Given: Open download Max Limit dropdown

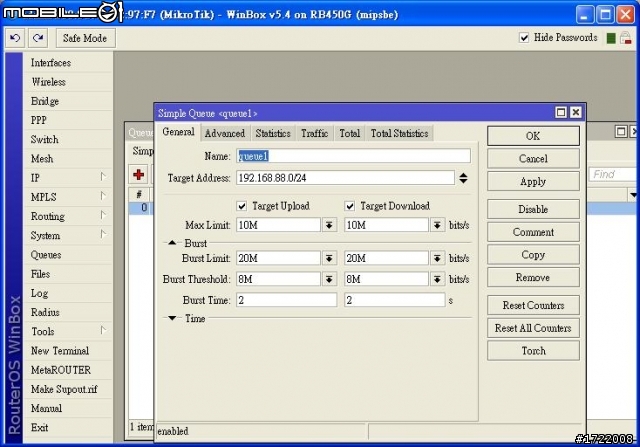Looking at the screenshot, I should [437, 225].
